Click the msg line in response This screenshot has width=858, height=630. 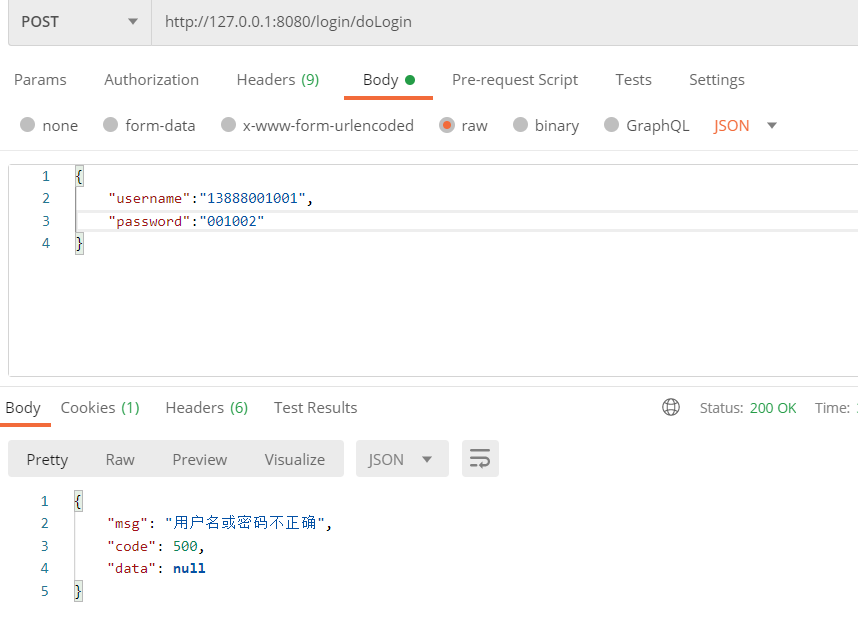tap(219, 523)
